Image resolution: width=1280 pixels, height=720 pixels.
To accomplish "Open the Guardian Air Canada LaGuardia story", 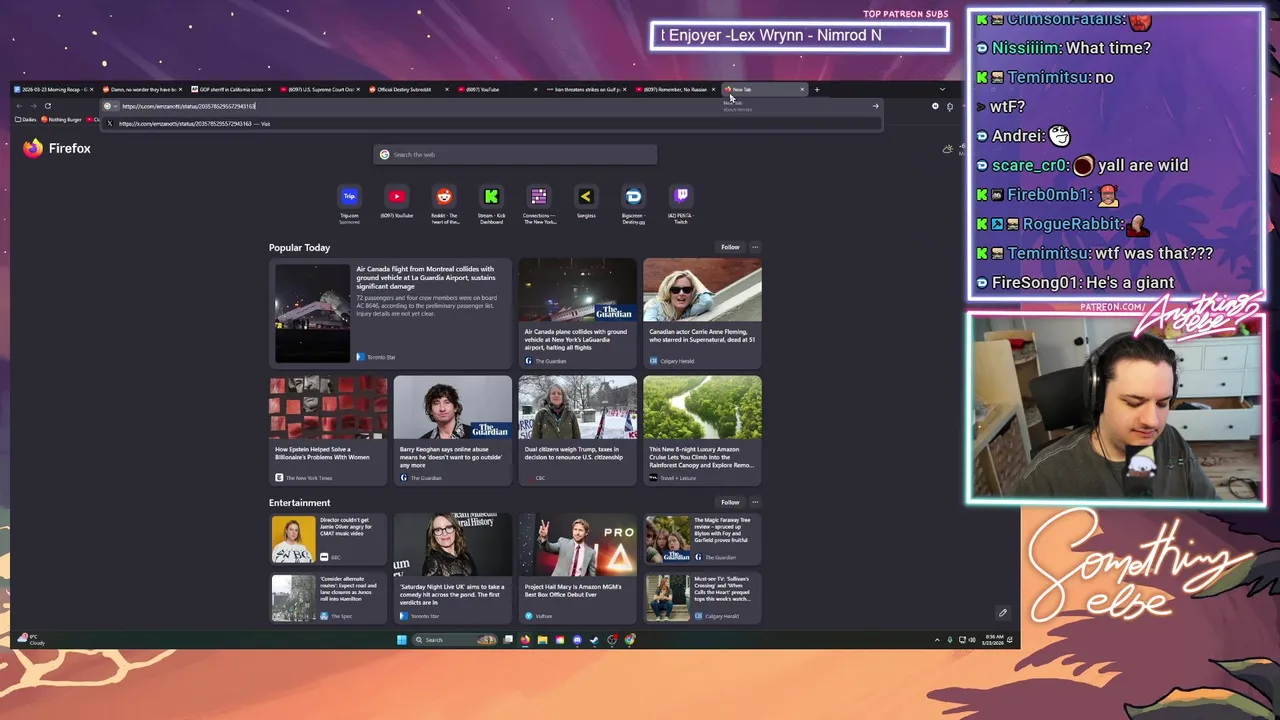I will pos(577,313).
